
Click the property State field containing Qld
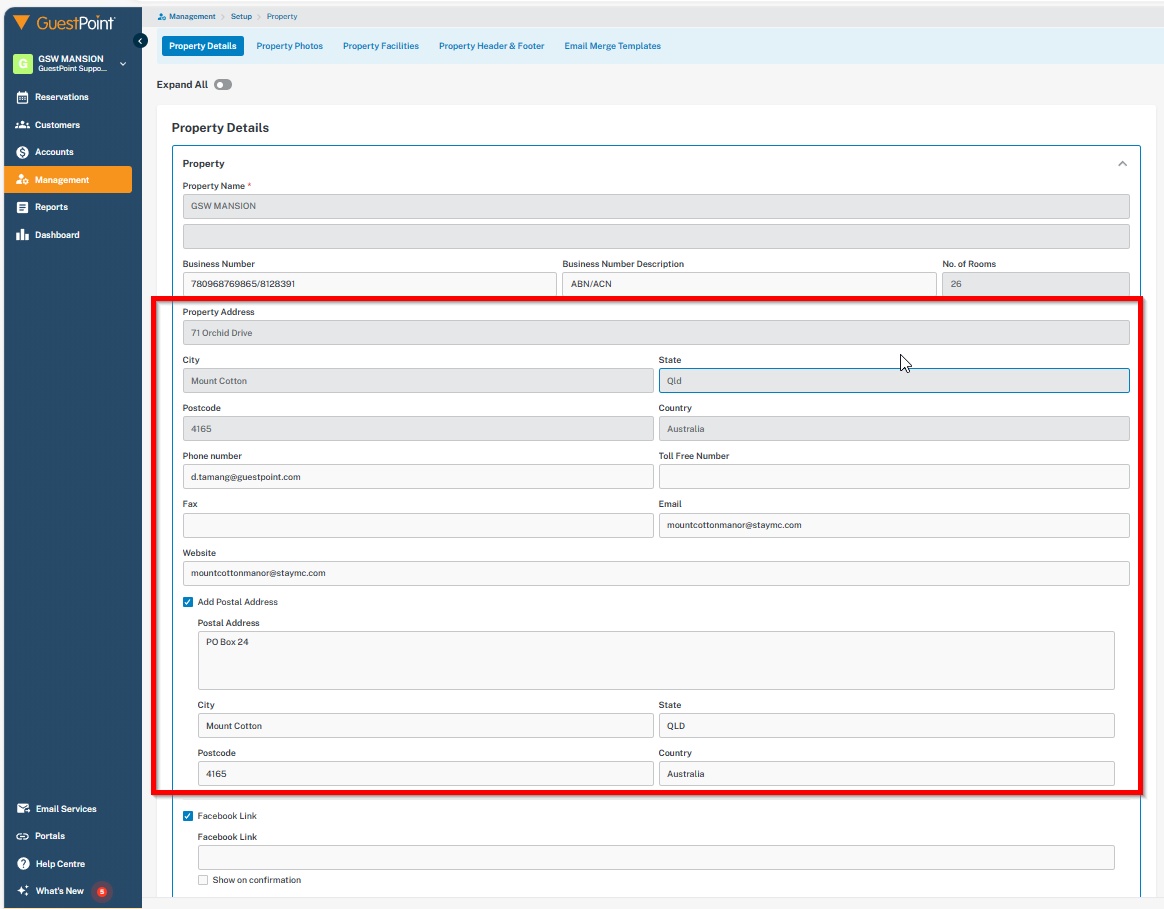coord(894,381)
